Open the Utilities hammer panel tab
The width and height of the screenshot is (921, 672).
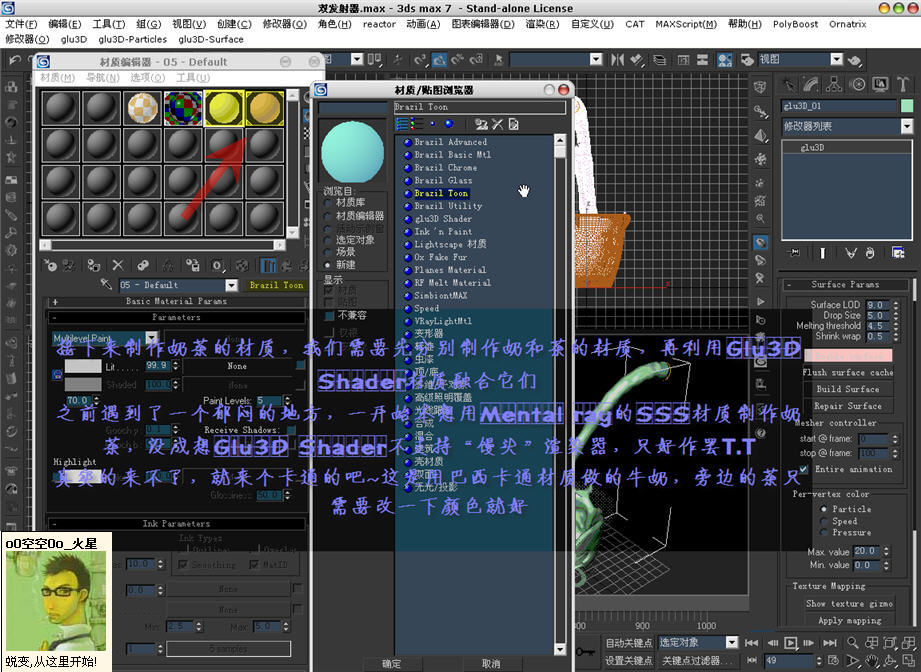[903, 85]
